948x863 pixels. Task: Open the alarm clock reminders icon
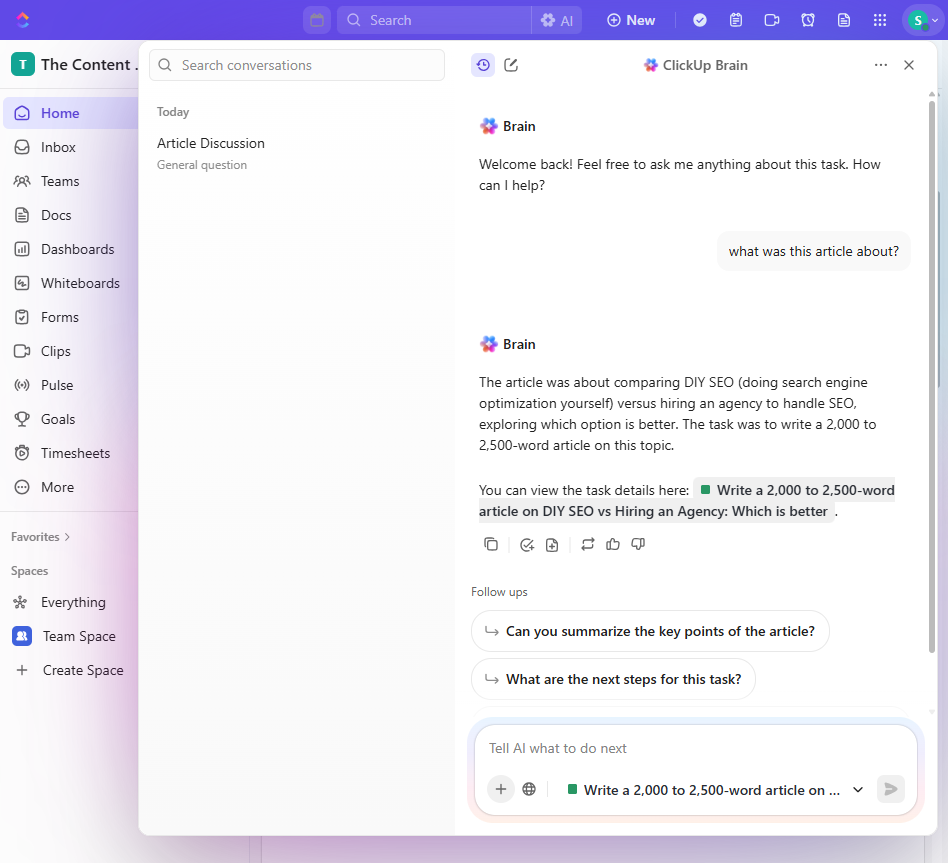[808, 20]
